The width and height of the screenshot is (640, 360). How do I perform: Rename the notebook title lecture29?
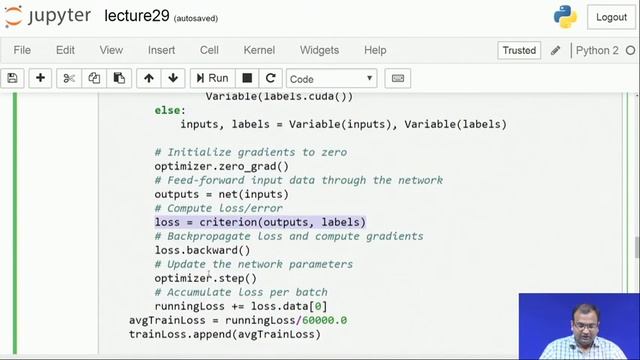click(x=137, y=16)
